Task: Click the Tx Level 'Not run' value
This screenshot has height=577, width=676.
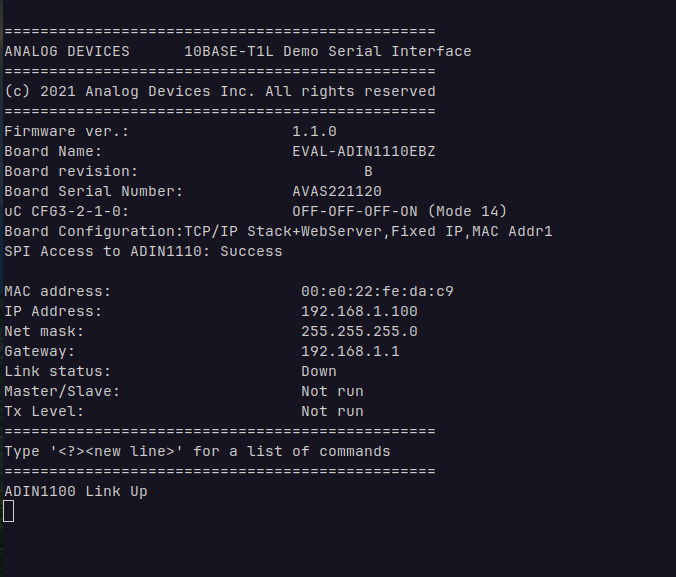Action: (x=332, y=411)
